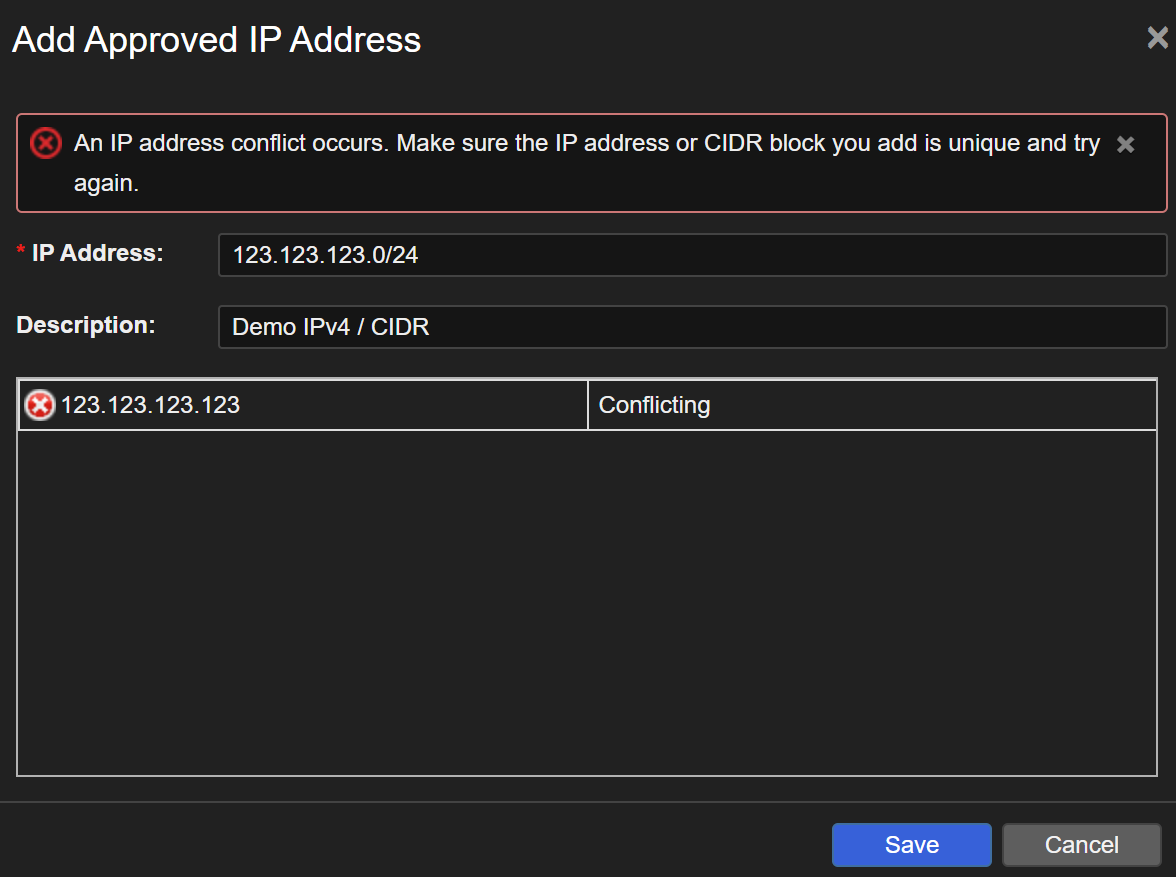Click the empty area of the conflict list
This screenshot has width=1176, height=877.
587,600
